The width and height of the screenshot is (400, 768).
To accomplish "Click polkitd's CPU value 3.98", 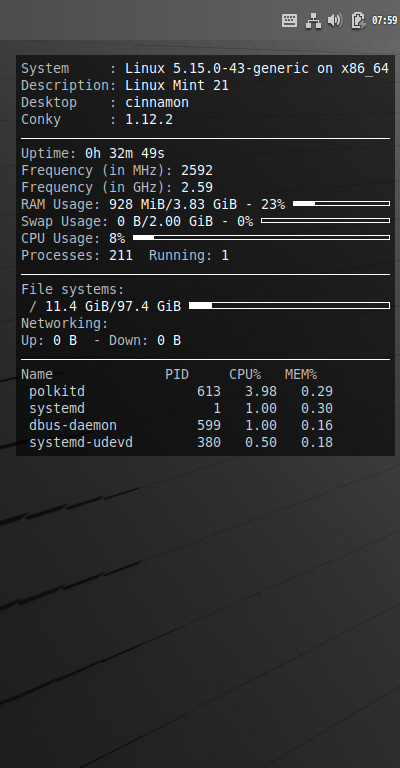I will [x=261, y=391].
